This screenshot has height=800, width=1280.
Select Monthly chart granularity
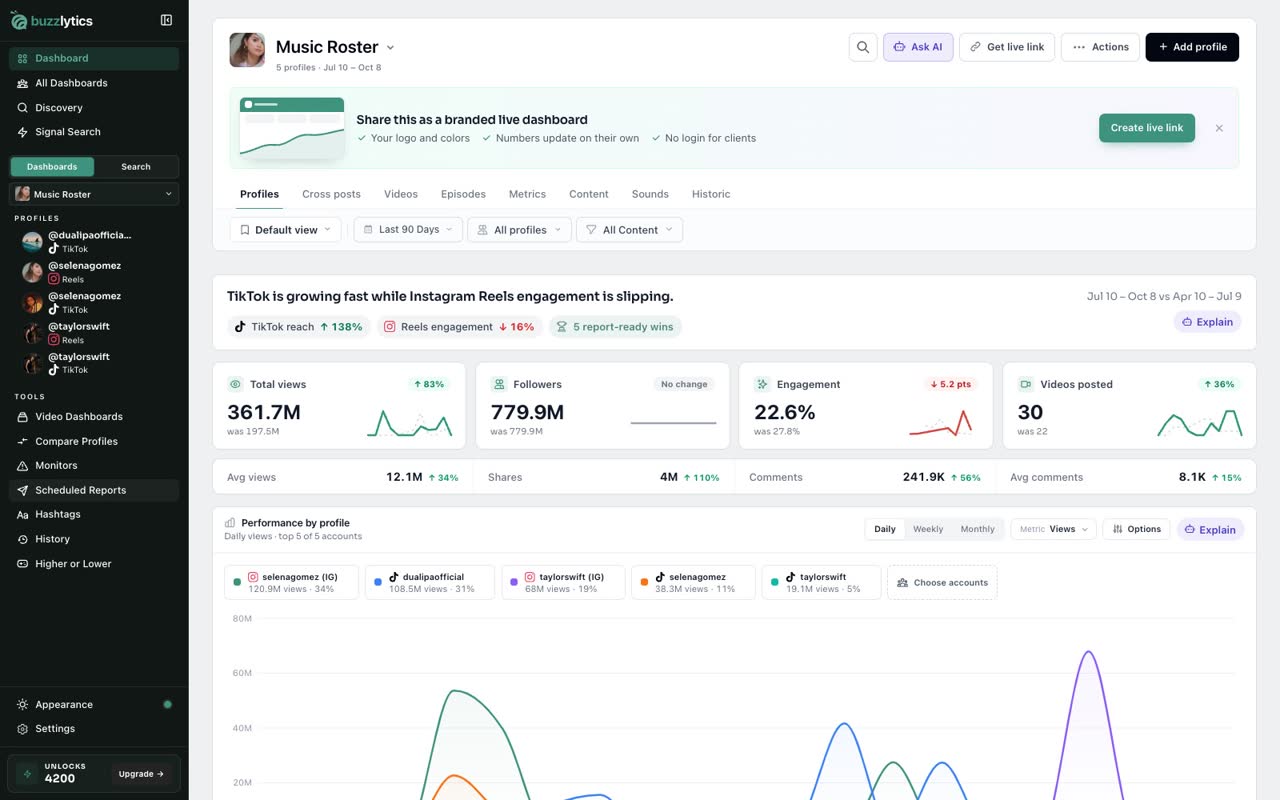pos(977,529)
